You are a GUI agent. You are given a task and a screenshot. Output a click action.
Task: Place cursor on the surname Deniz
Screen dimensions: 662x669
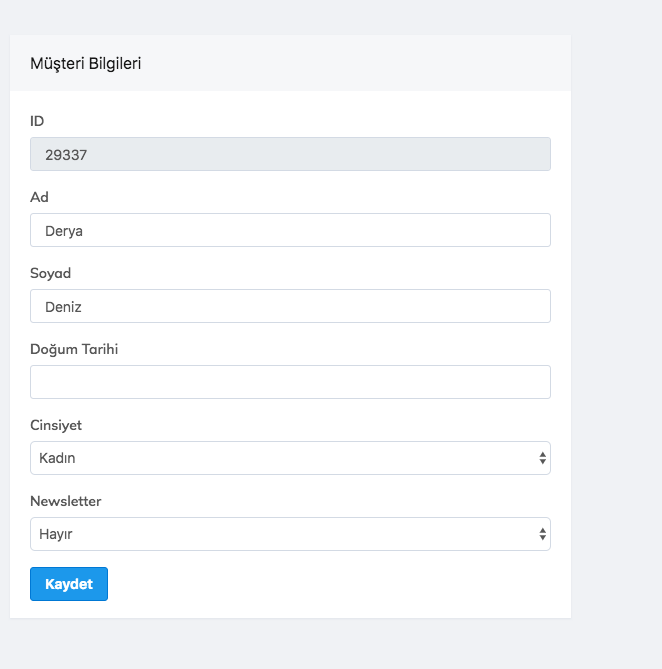pos(63,307)
